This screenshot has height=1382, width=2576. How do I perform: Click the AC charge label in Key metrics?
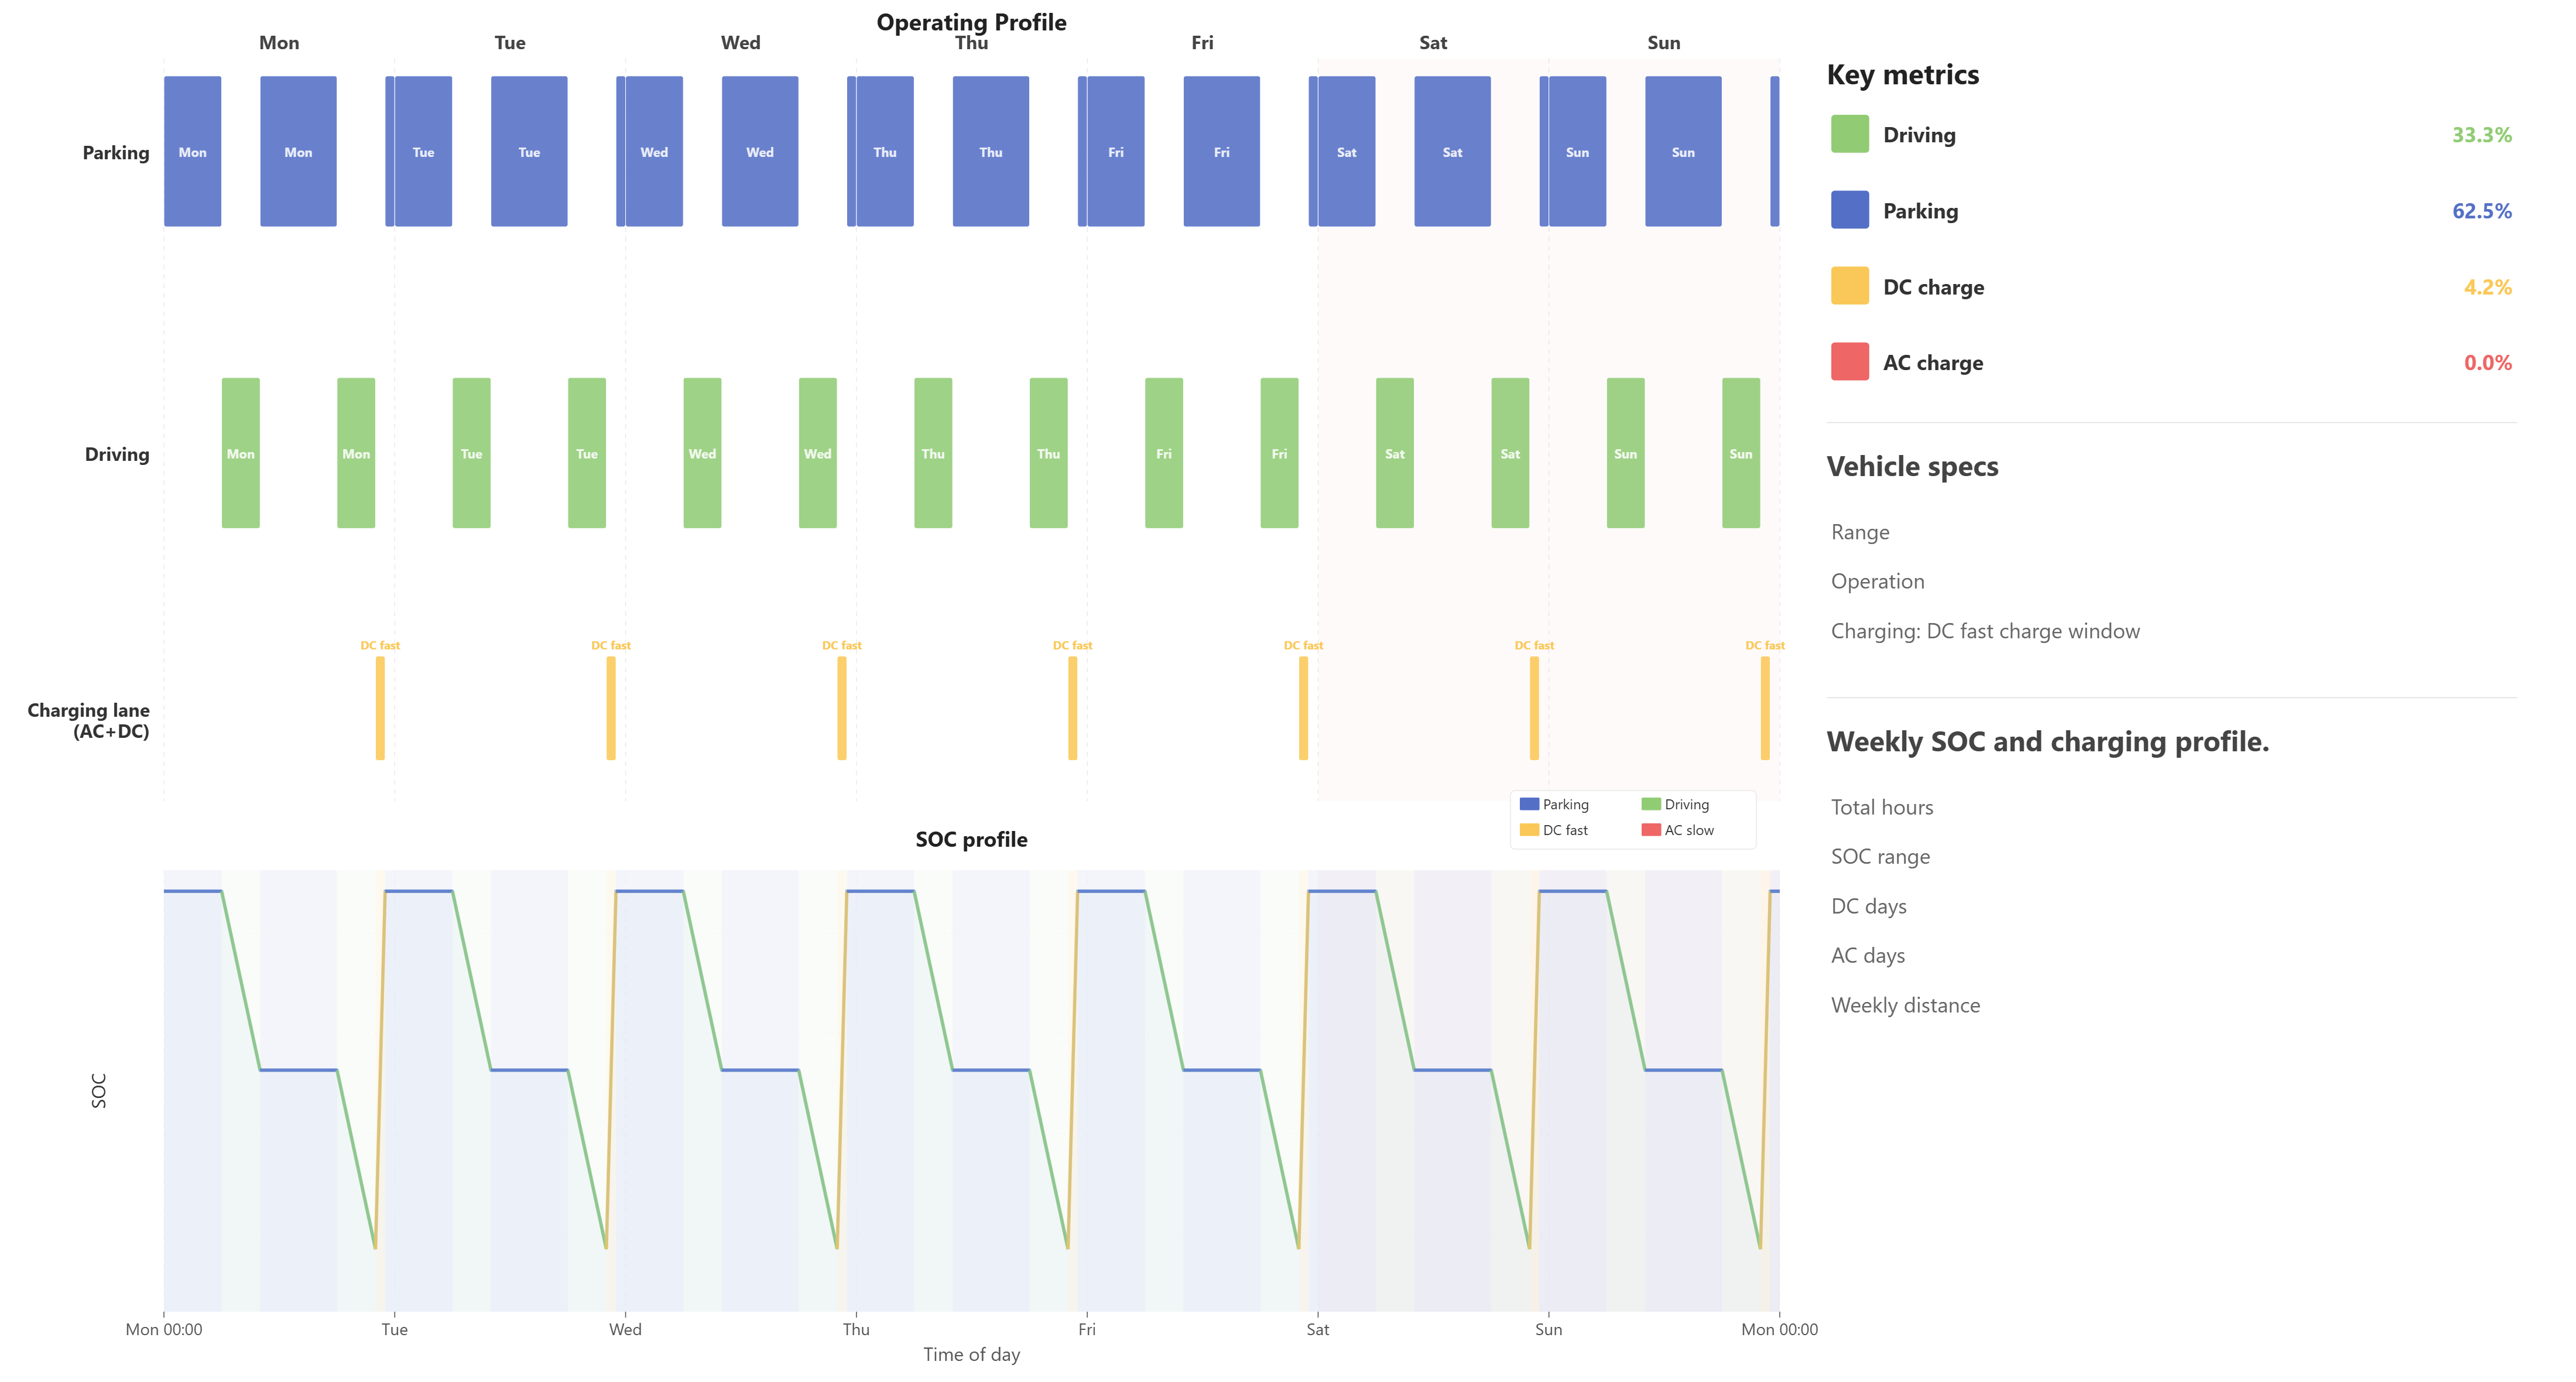[x=1933, y=363]
